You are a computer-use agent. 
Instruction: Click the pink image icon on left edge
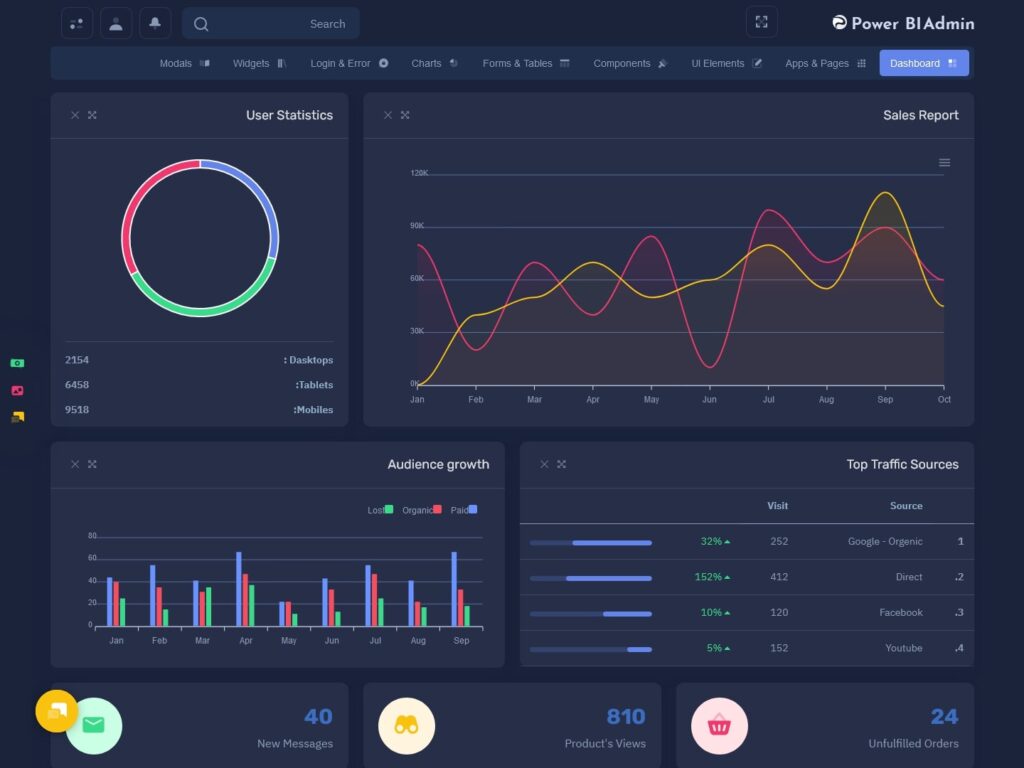point(17,390)
